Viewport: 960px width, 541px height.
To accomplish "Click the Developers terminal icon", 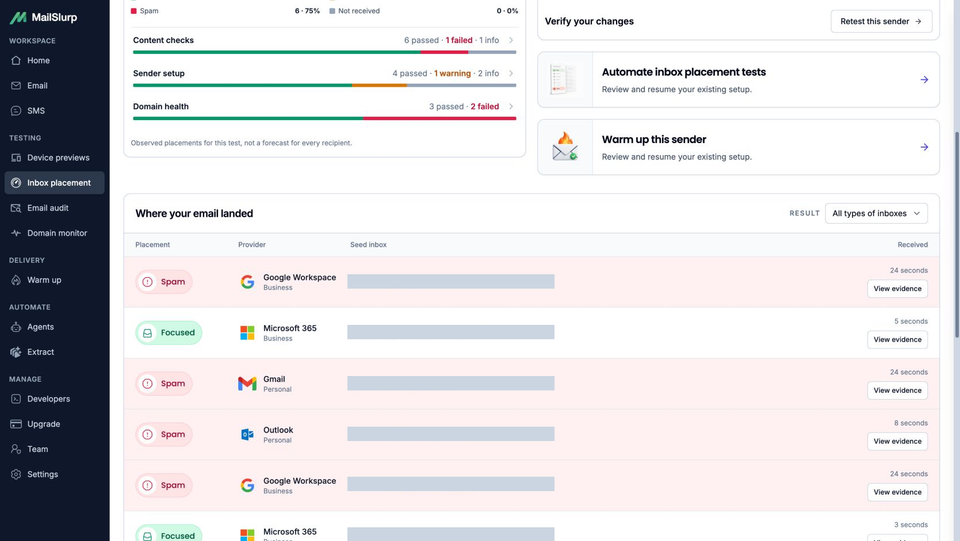I will 16,399.
